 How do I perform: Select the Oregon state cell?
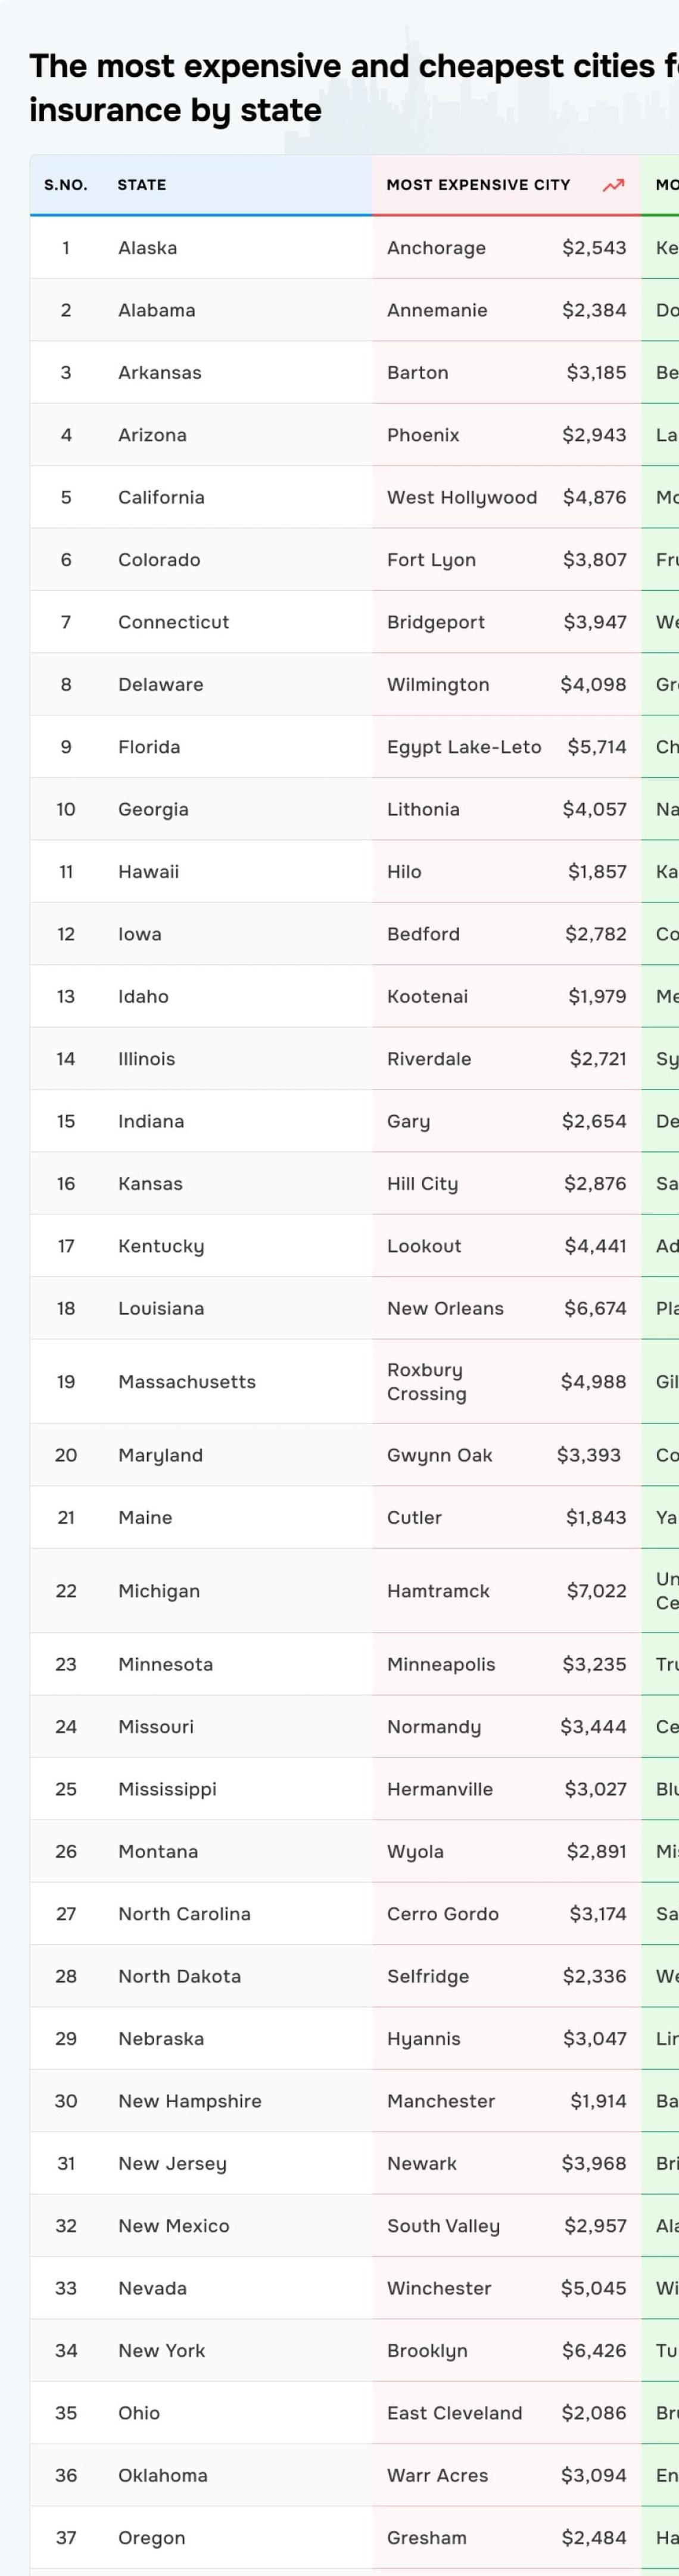pyautogui.click(x=152, y=2538)
